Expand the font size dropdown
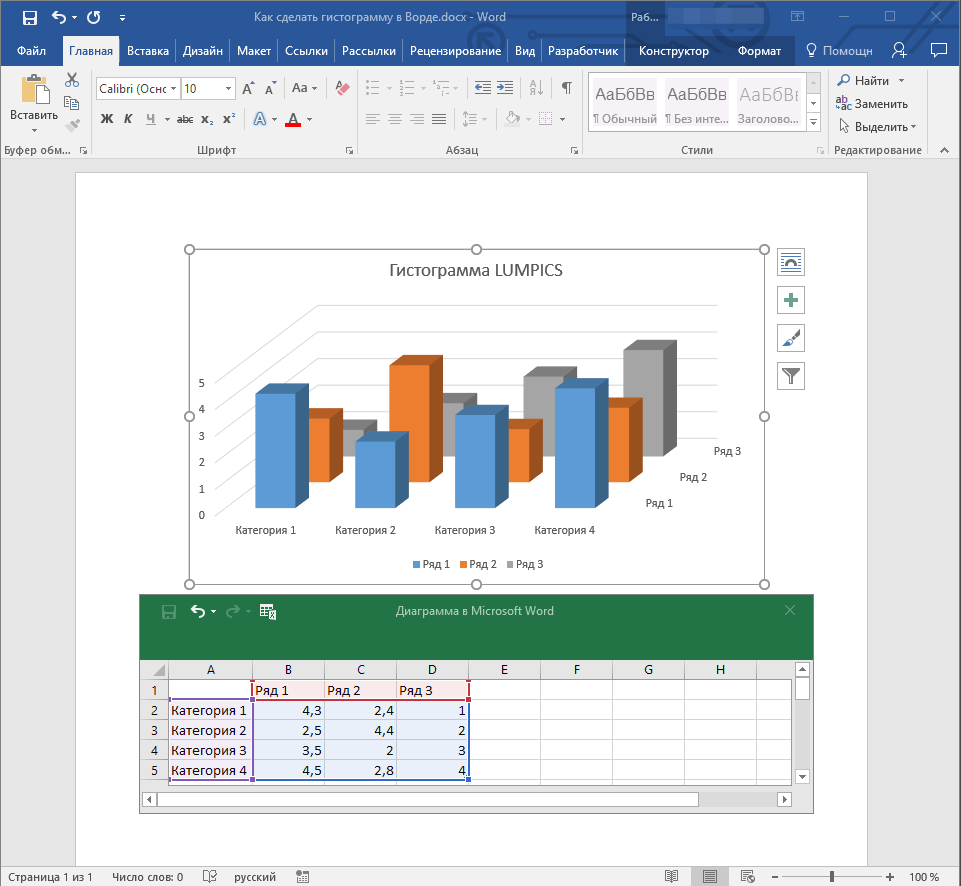Screen dimensions: 961x886 pyautogui.click(x=229, y=89)
